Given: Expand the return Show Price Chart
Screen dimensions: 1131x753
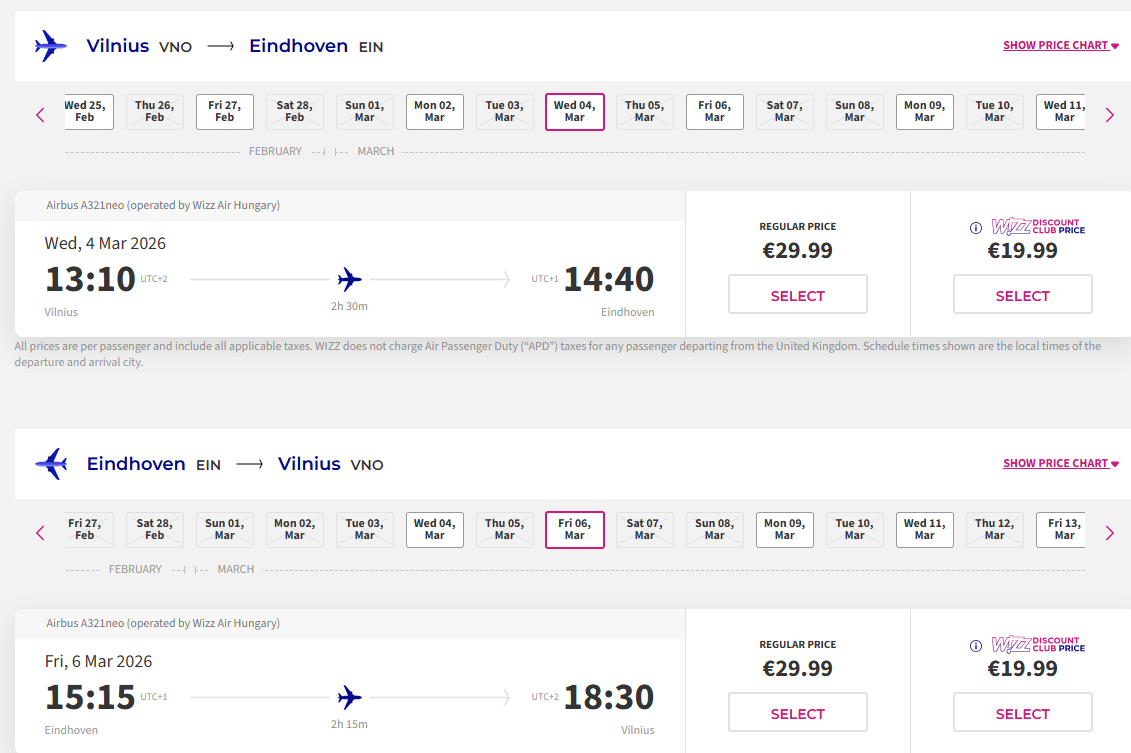Looking at the screenshot, I should (1060, 464).
